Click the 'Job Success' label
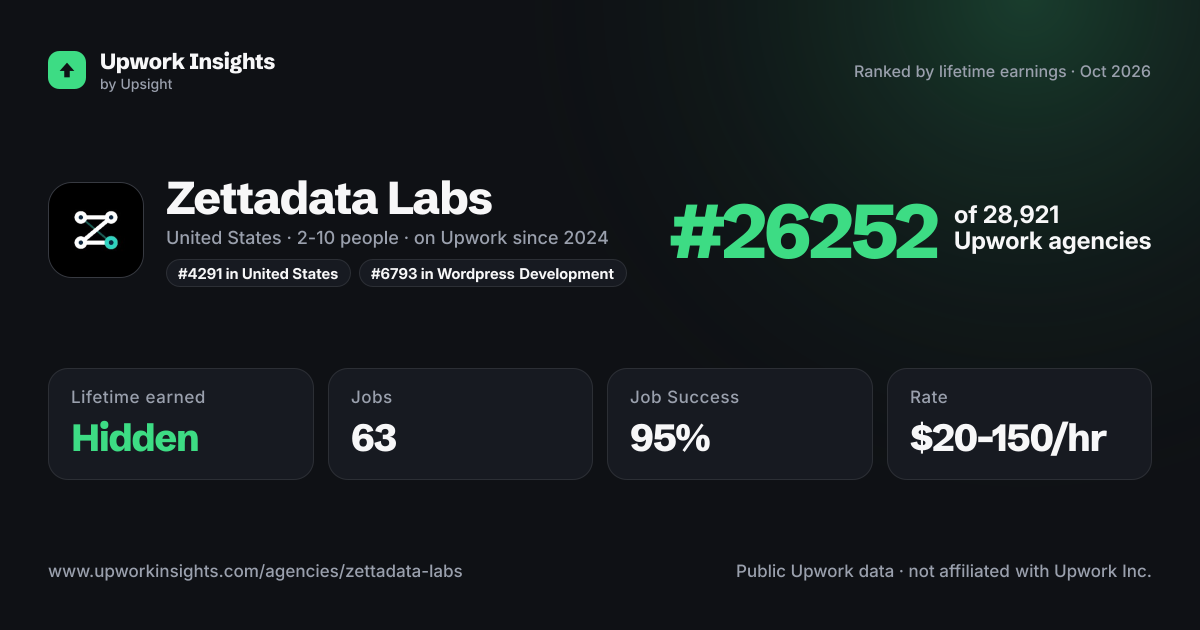The height and width of the screenshot is (630, 1200). pyautogui.click(x=684, y=397)
